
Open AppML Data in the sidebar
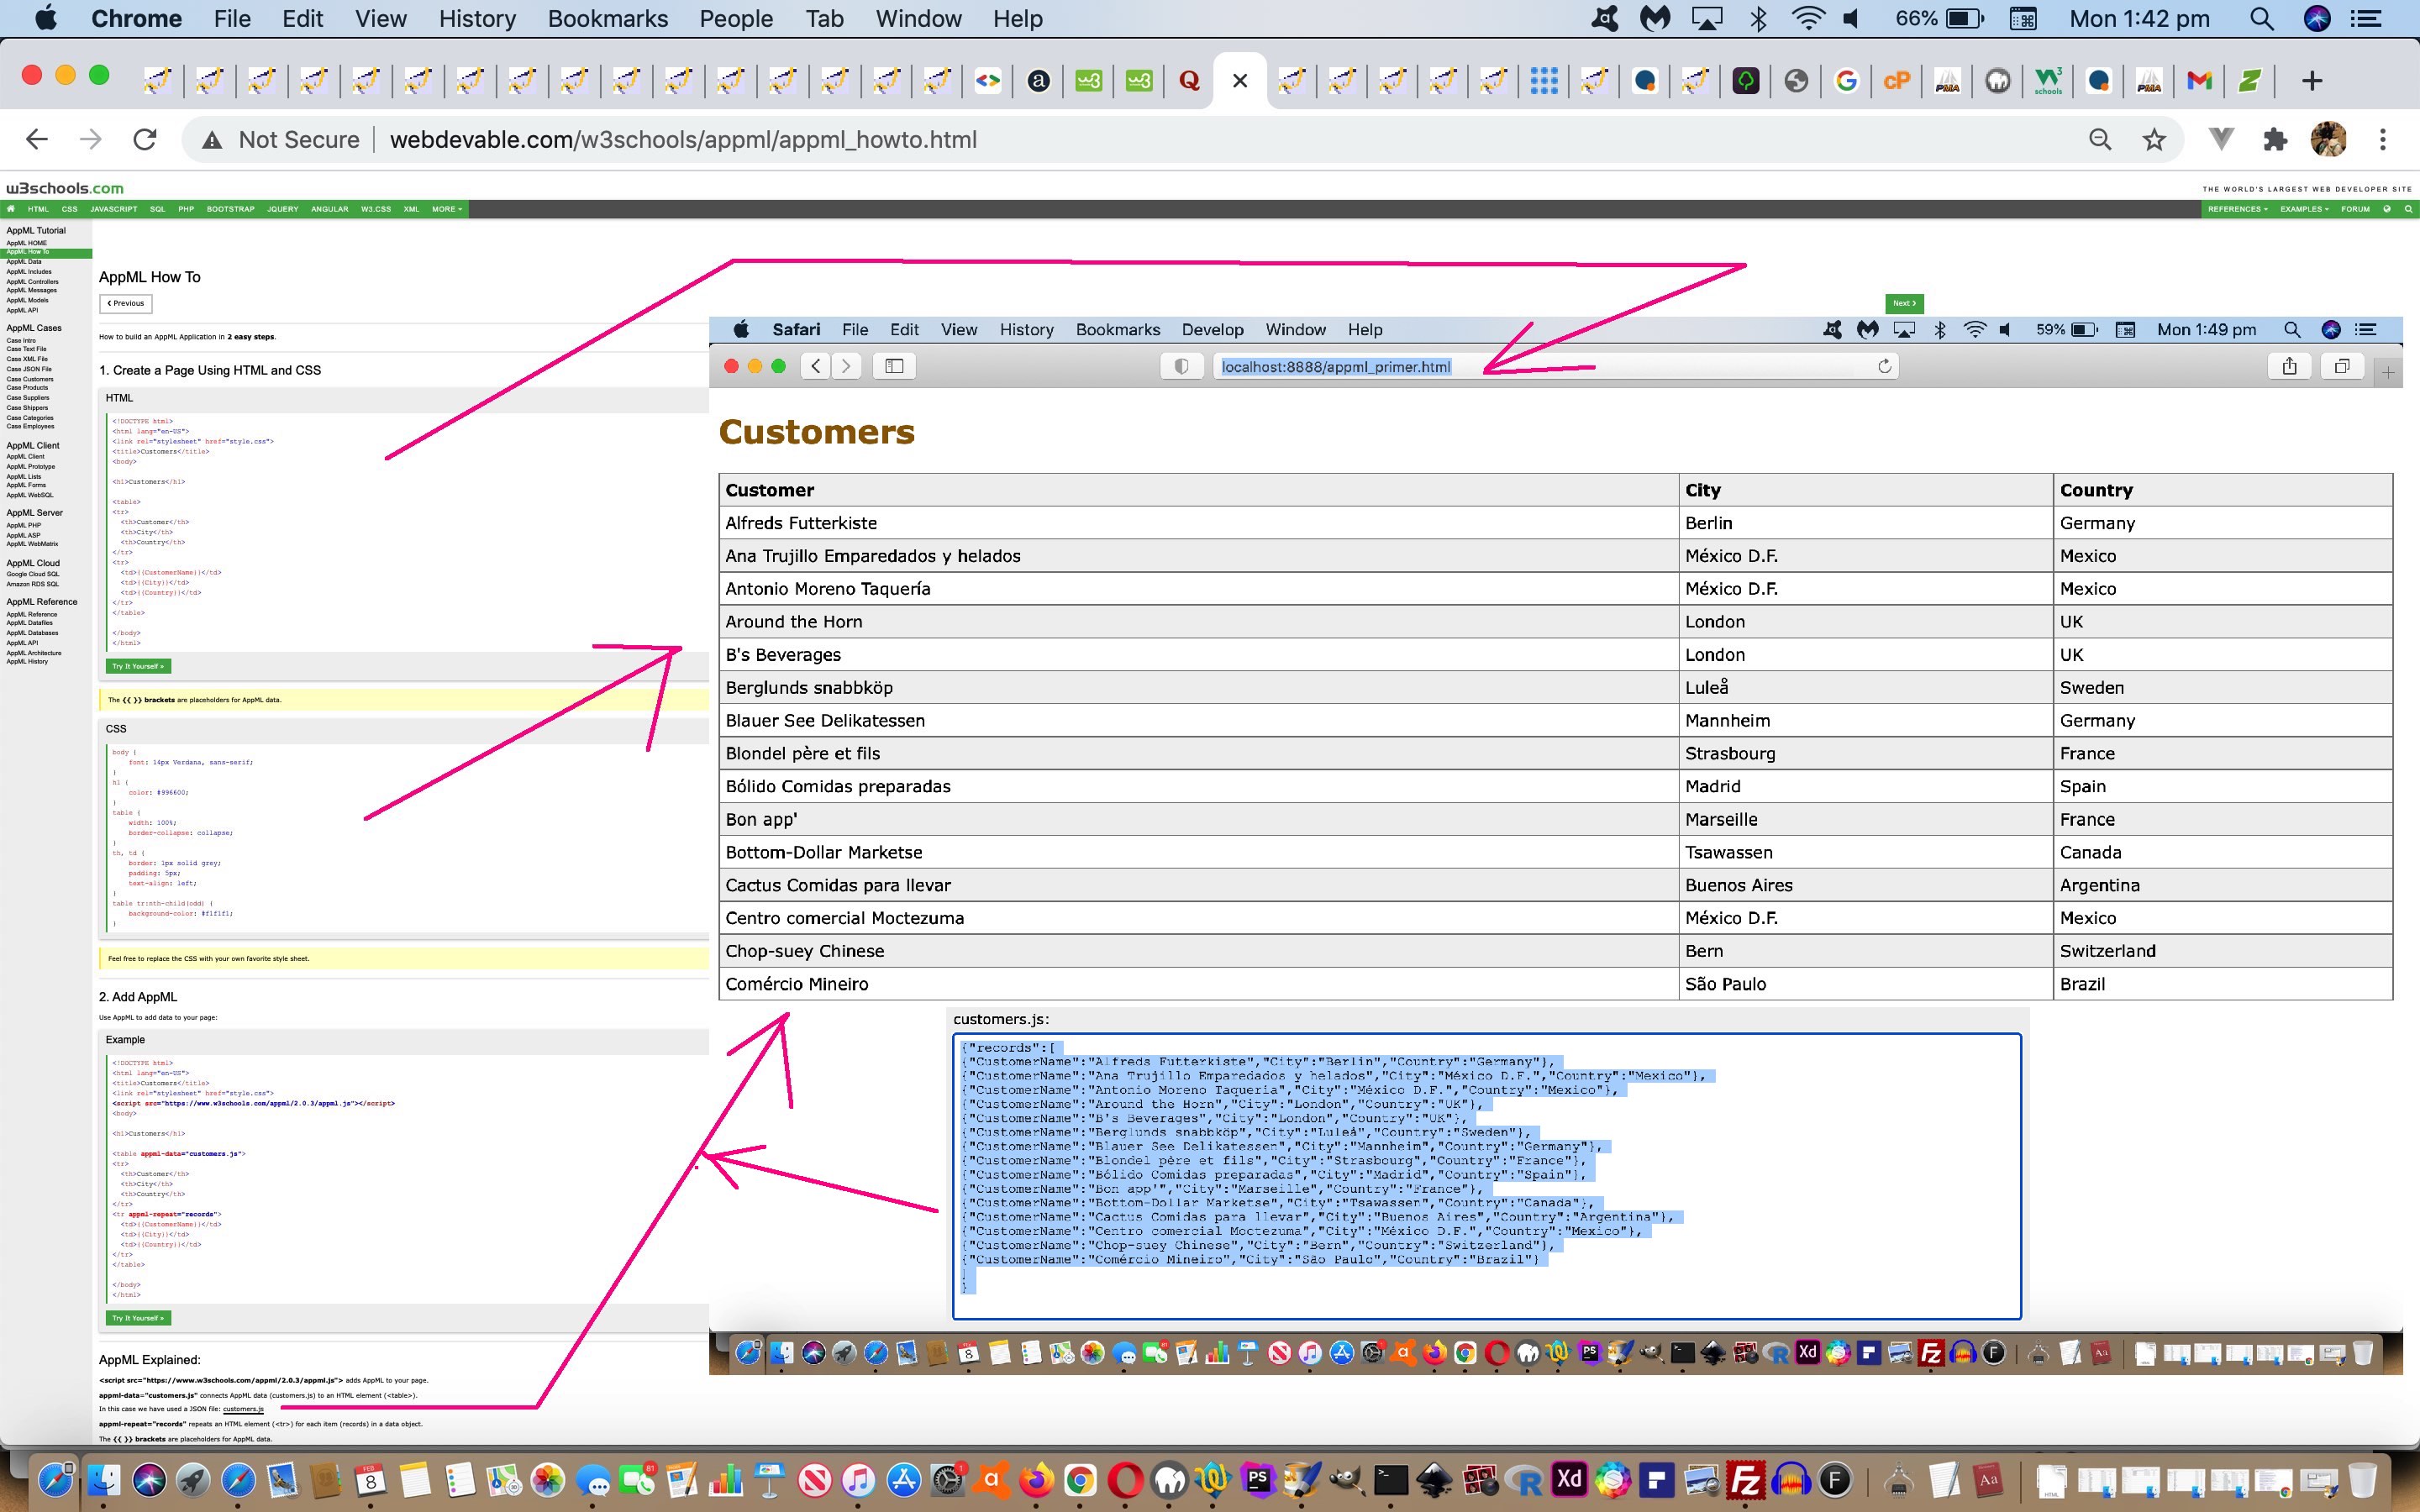24,262
